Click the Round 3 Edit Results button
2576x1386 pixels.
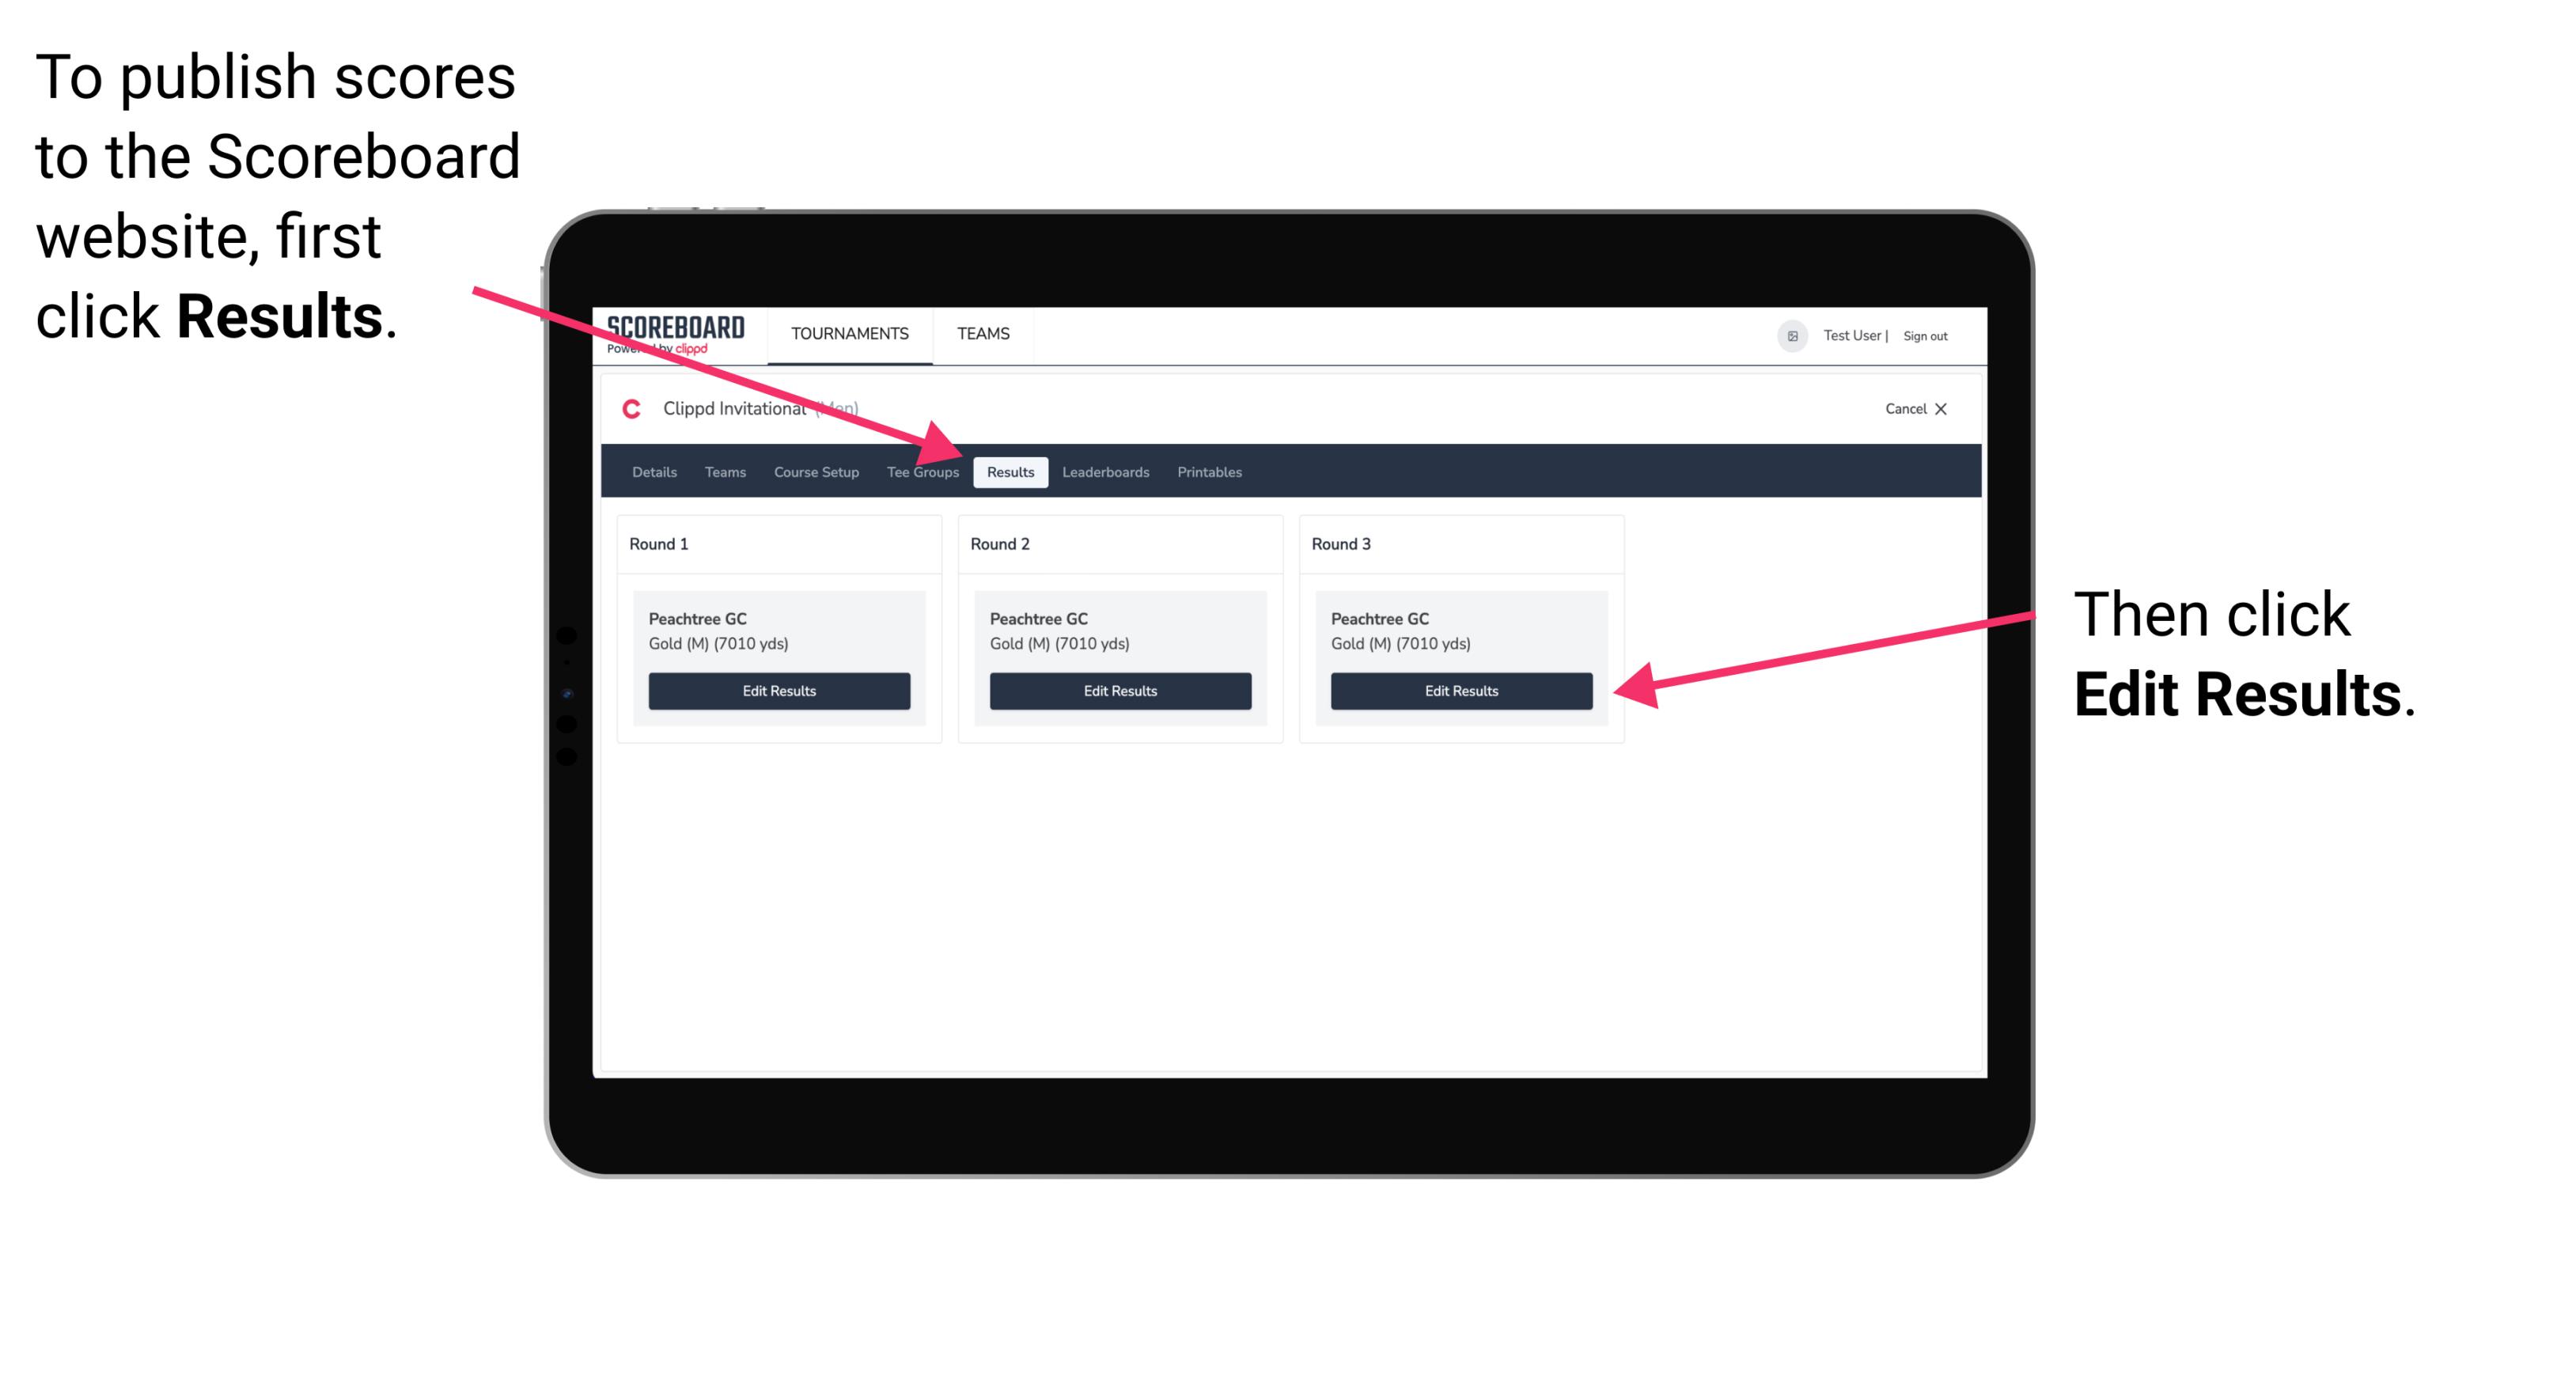1460,691
